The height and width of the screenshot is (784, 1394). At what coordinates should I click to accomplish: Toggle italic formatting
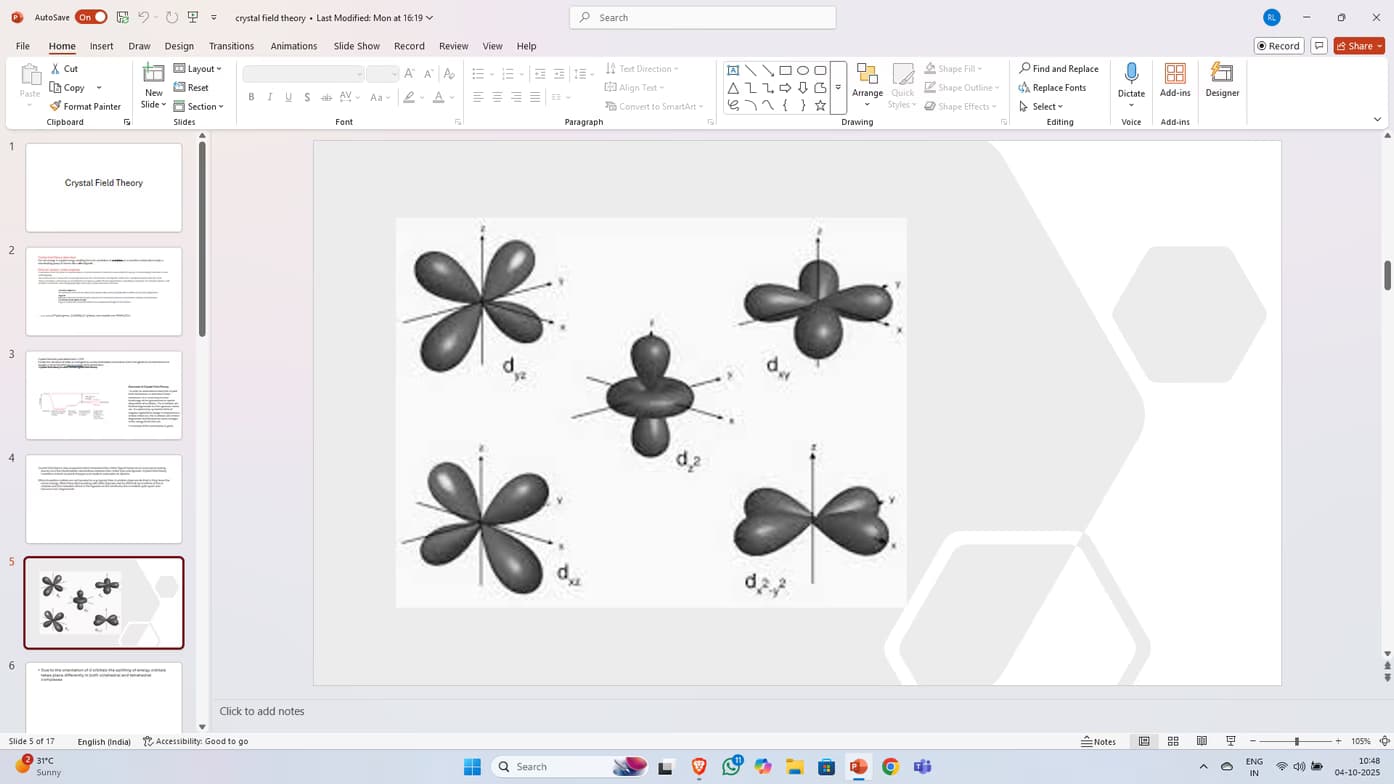[x=269, y=96]
